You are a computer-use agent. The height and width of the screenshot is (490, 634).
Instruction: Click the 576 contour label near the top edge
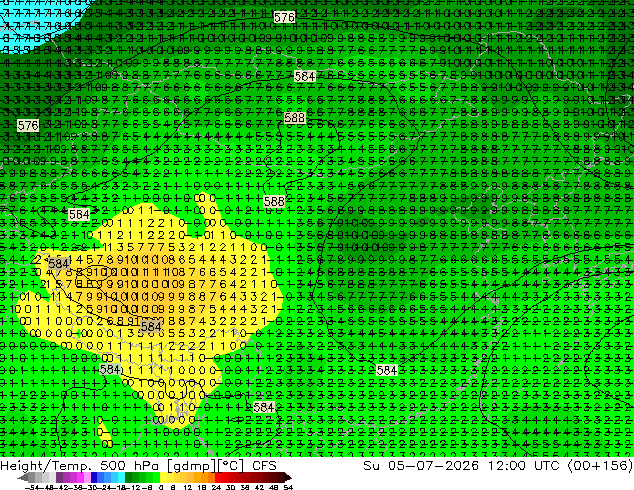[284, 17]
